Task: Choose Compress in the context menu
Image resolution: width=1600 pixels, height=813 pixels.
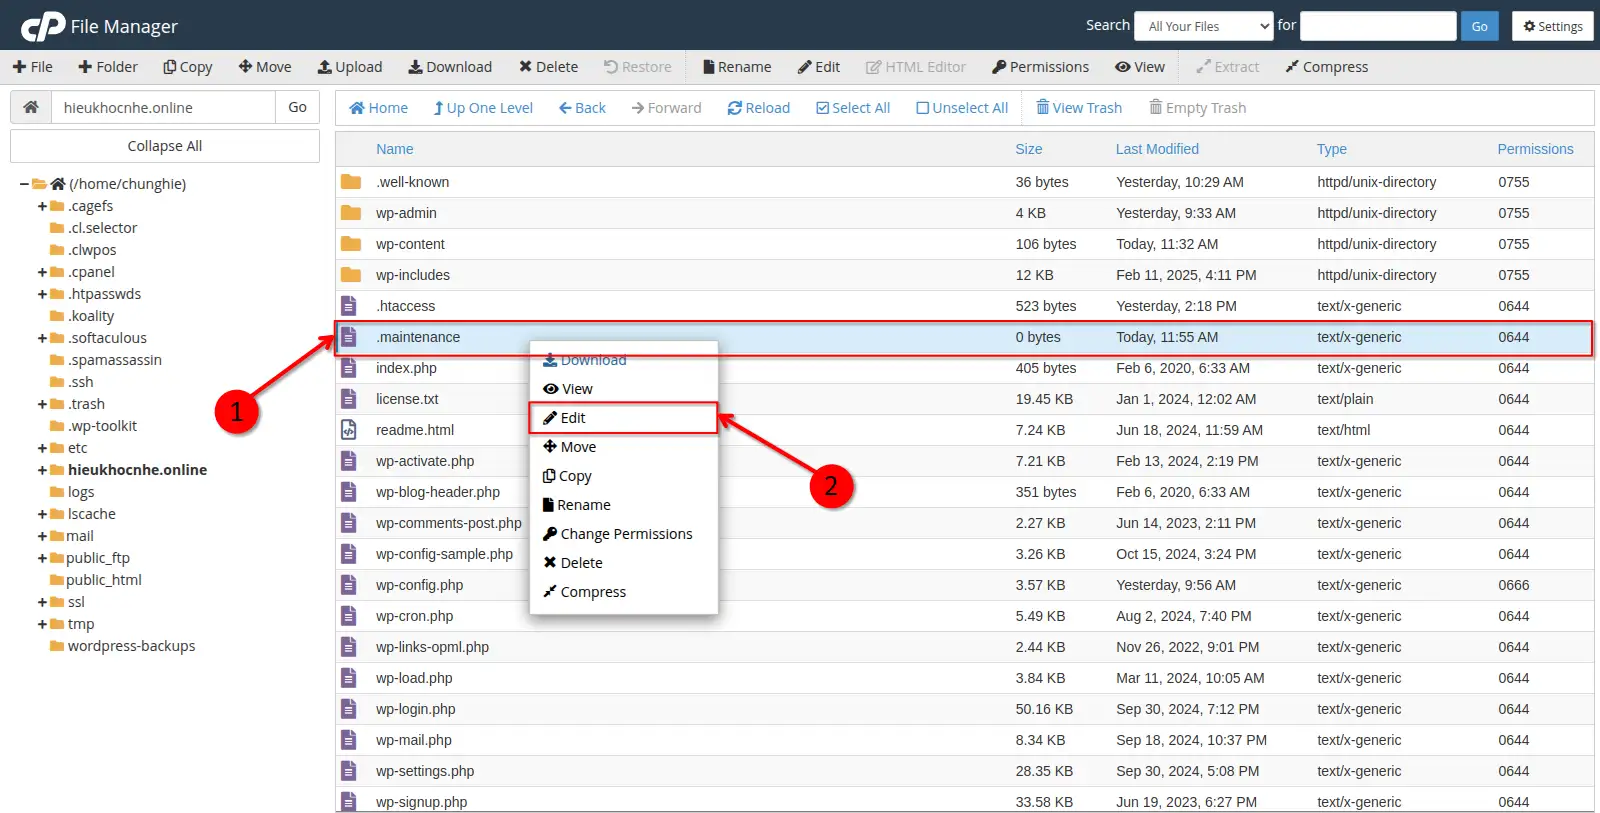Action: coord(623,592)
